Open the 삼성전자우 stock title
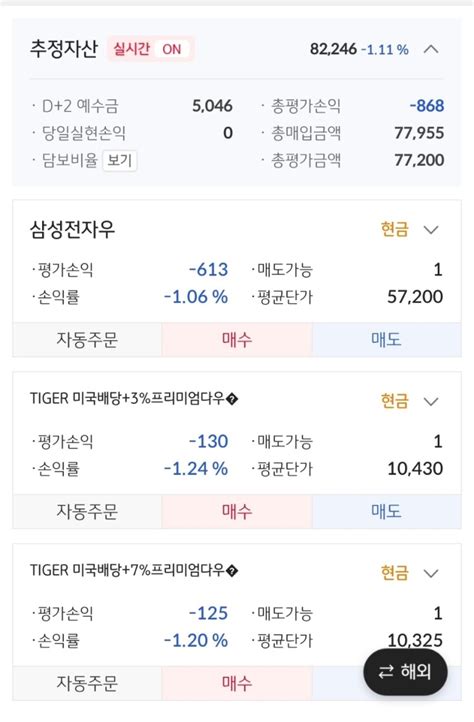The width and height of the screenshot is (474, 722). (72, 229)
